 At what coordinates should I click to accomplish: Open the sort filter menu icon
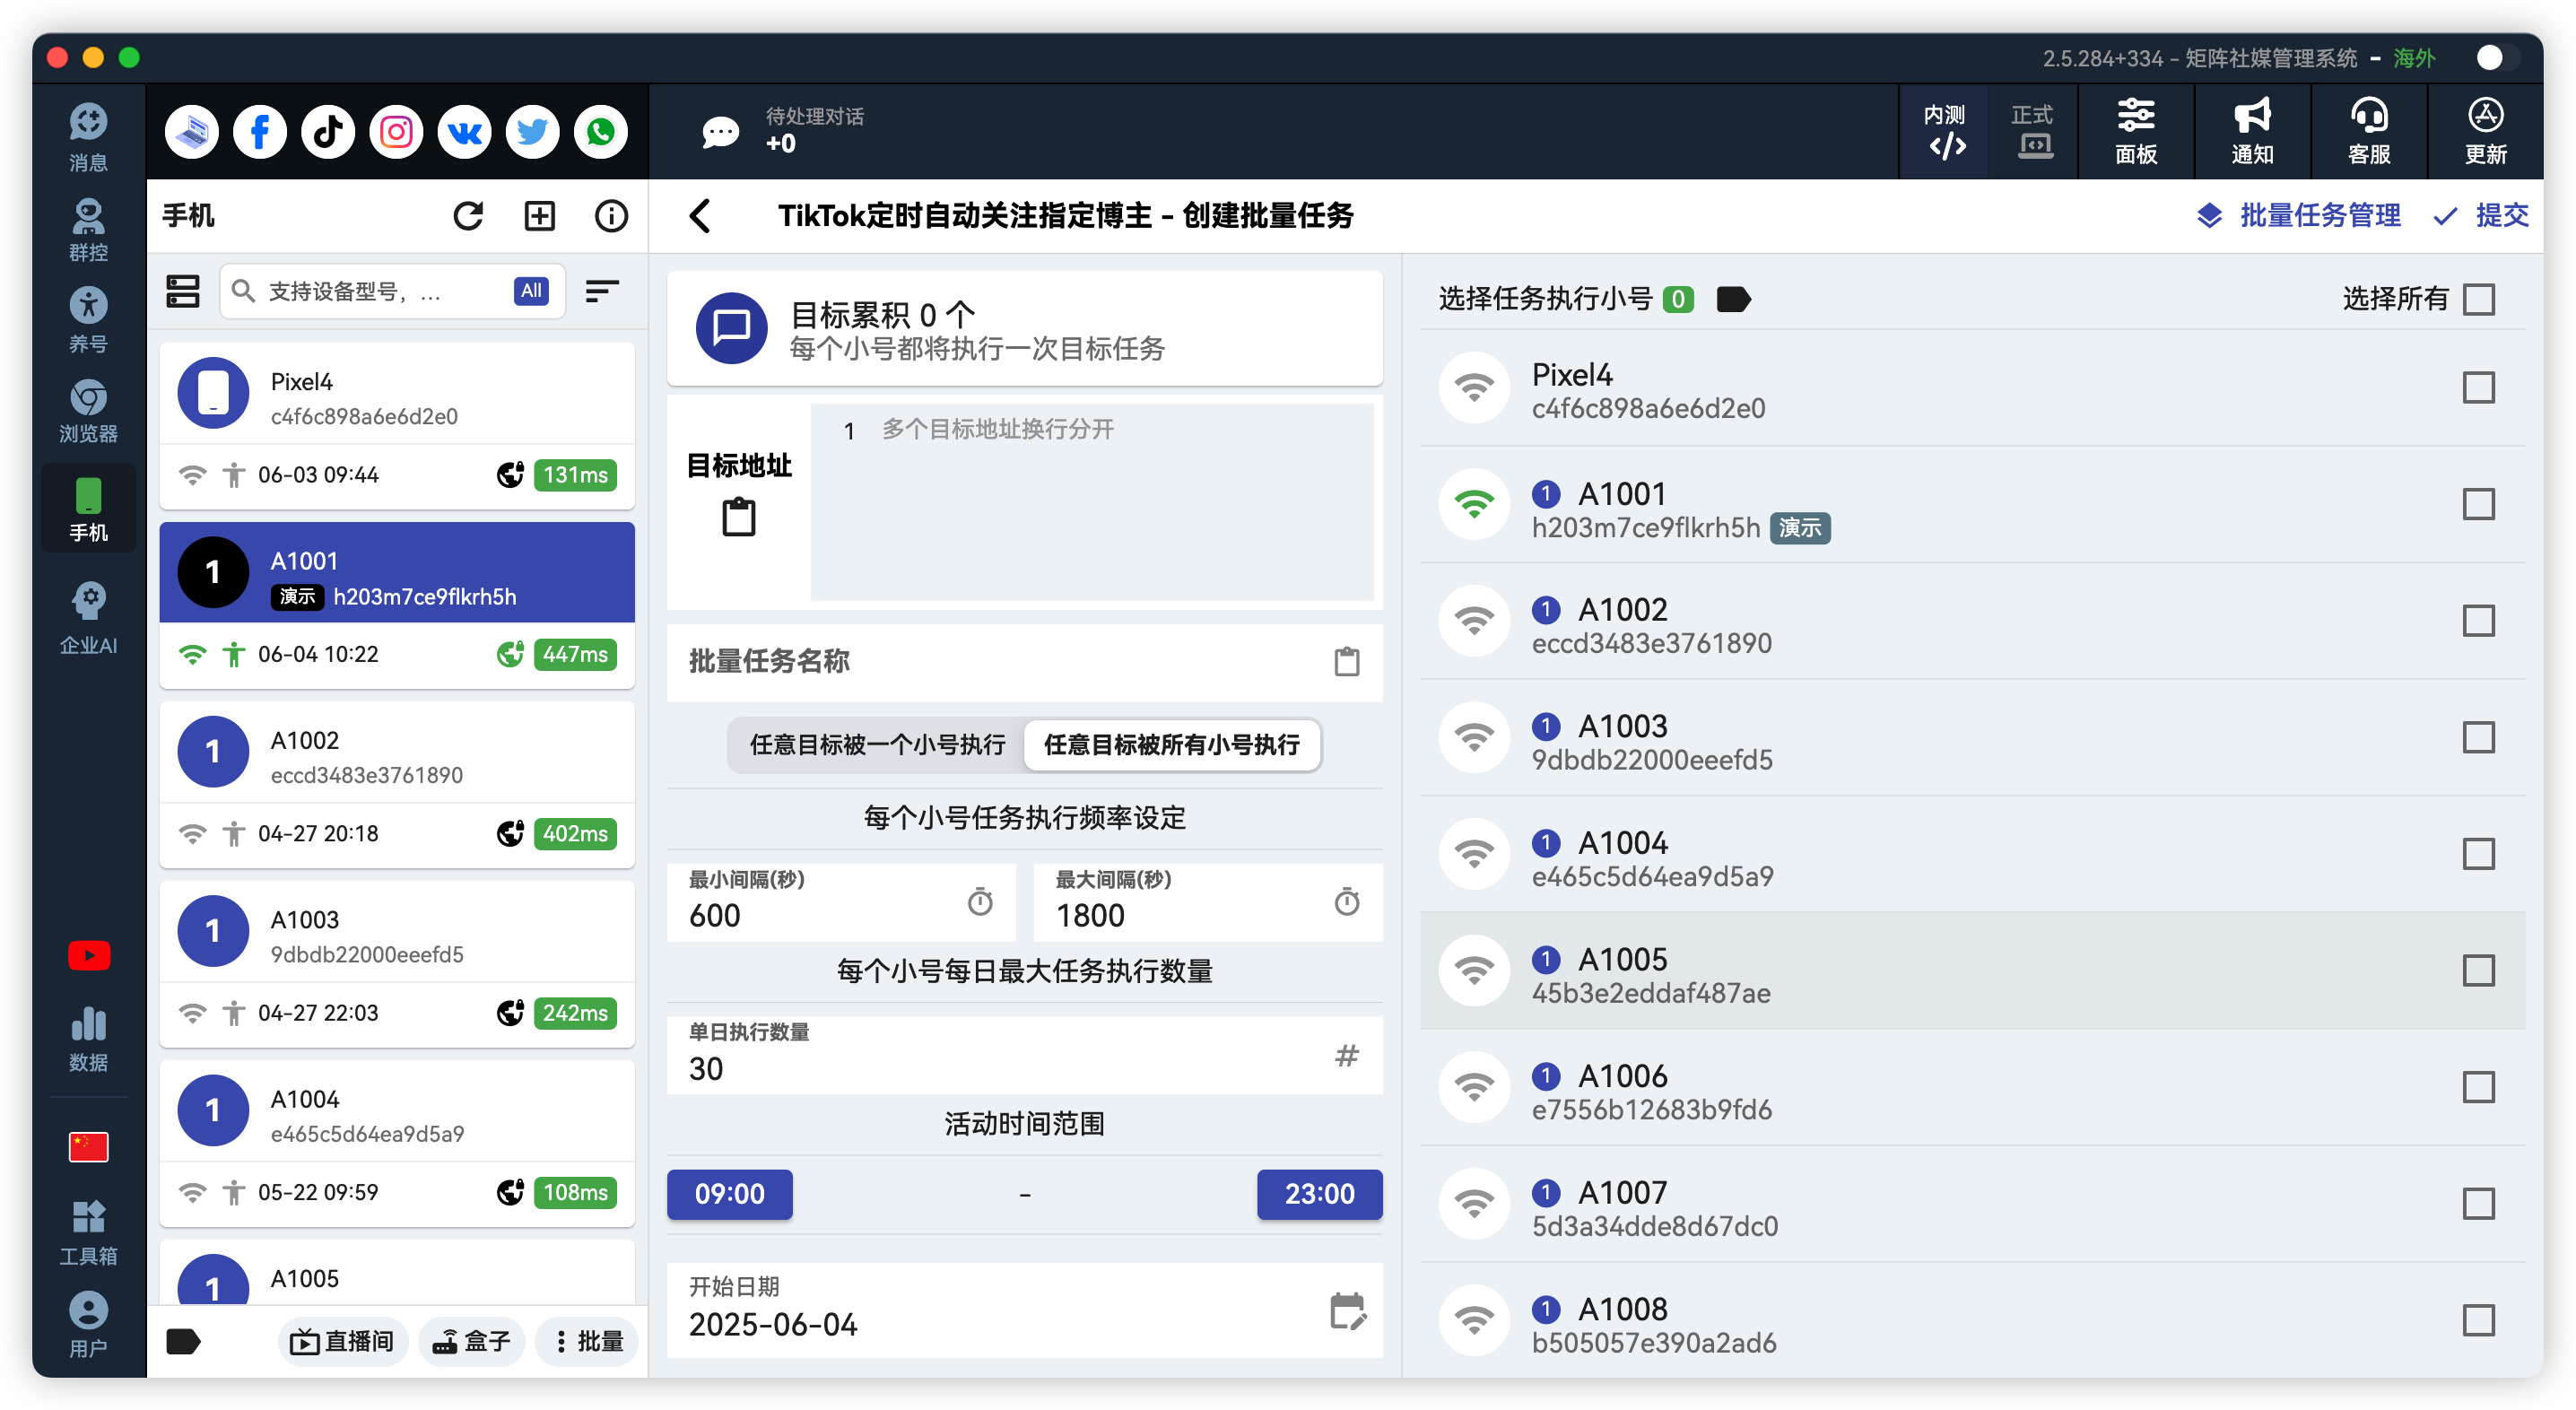[x=602, y=291]
